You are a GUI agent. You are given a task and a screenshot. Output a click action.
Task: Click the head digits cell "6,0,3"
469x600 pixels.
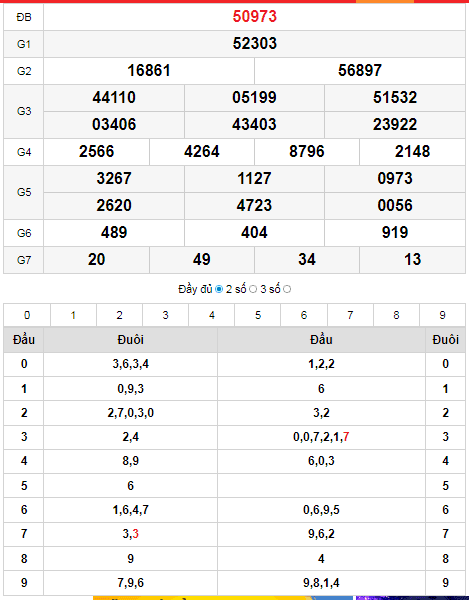coord(321,461)
